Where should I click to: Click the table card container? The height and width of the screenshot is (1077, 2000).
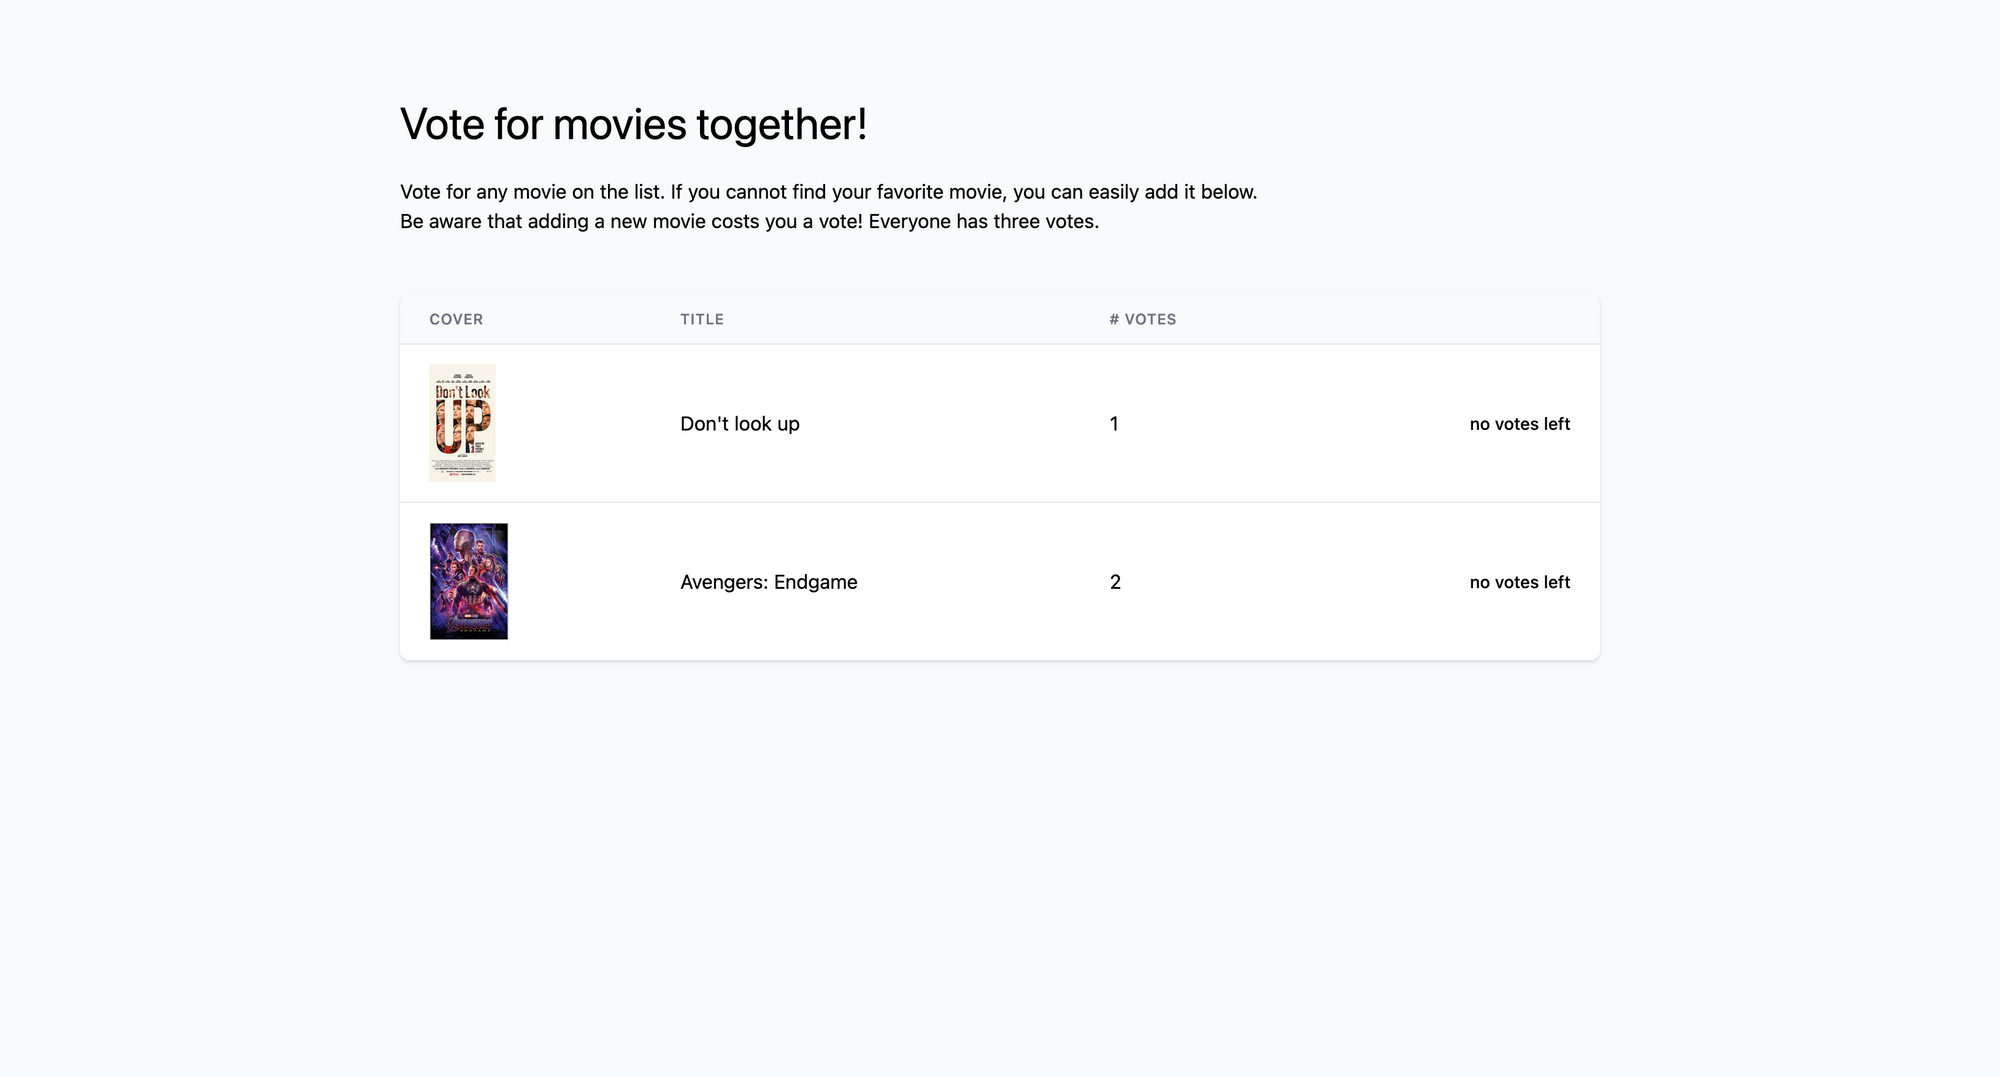coord(1000,475)
